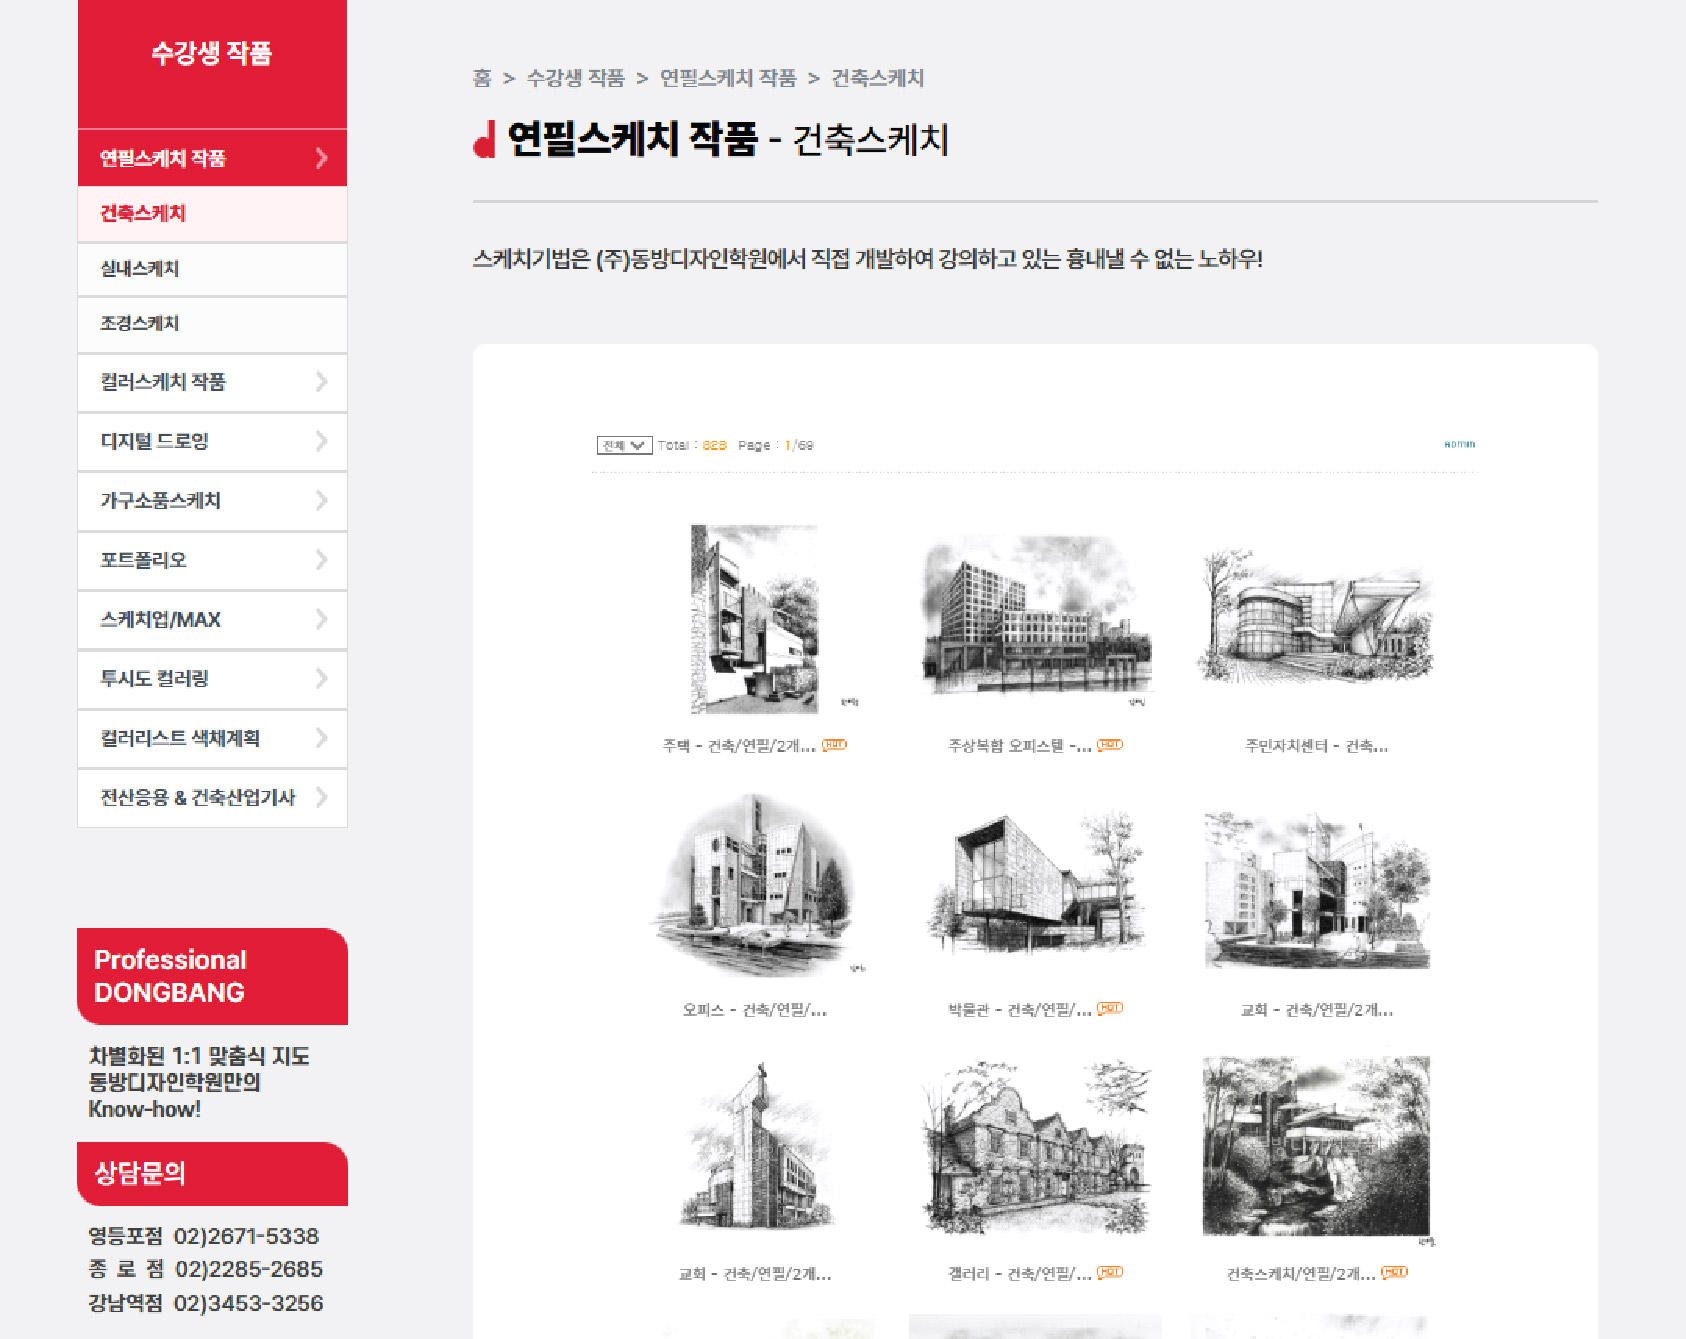Viewport: 1686px width, 1339px height.
Task: Click the 주상복합 오피스텔 title link
Action: [x=1020, y=746]
